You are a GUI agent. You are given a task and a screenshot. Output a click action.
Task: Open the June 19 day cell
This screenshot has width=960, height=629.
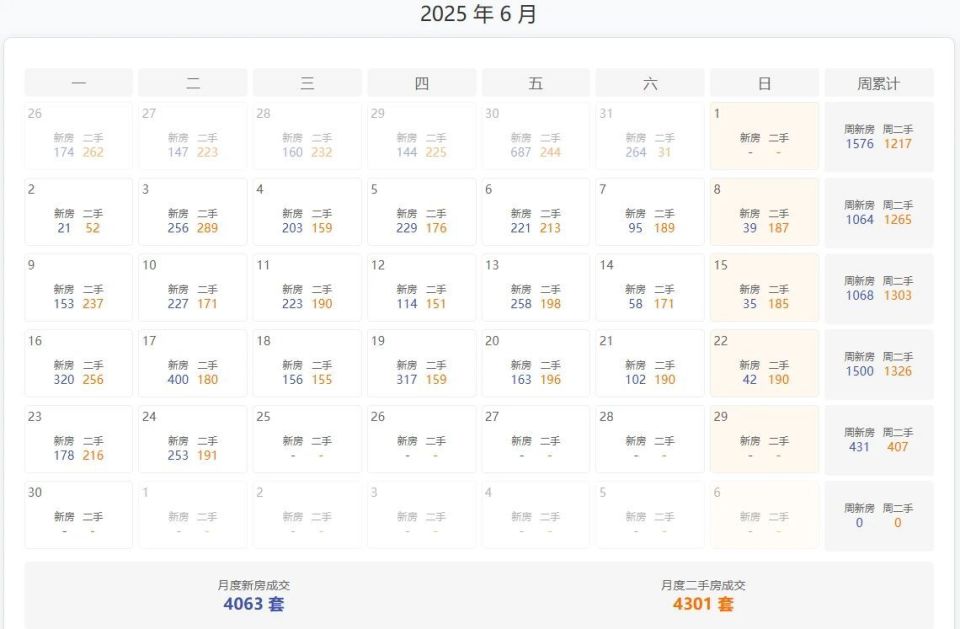421,363
